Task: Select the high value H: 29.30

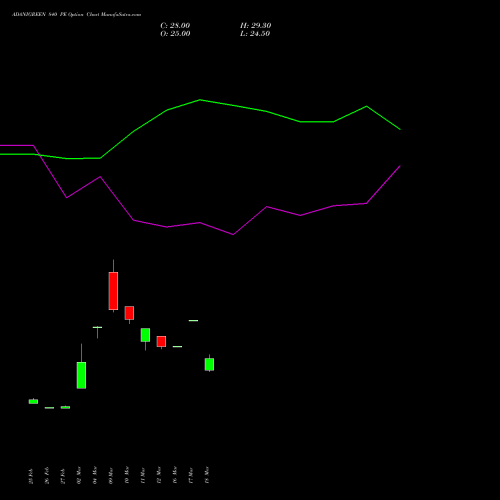Action: click(x=256, y=26)
